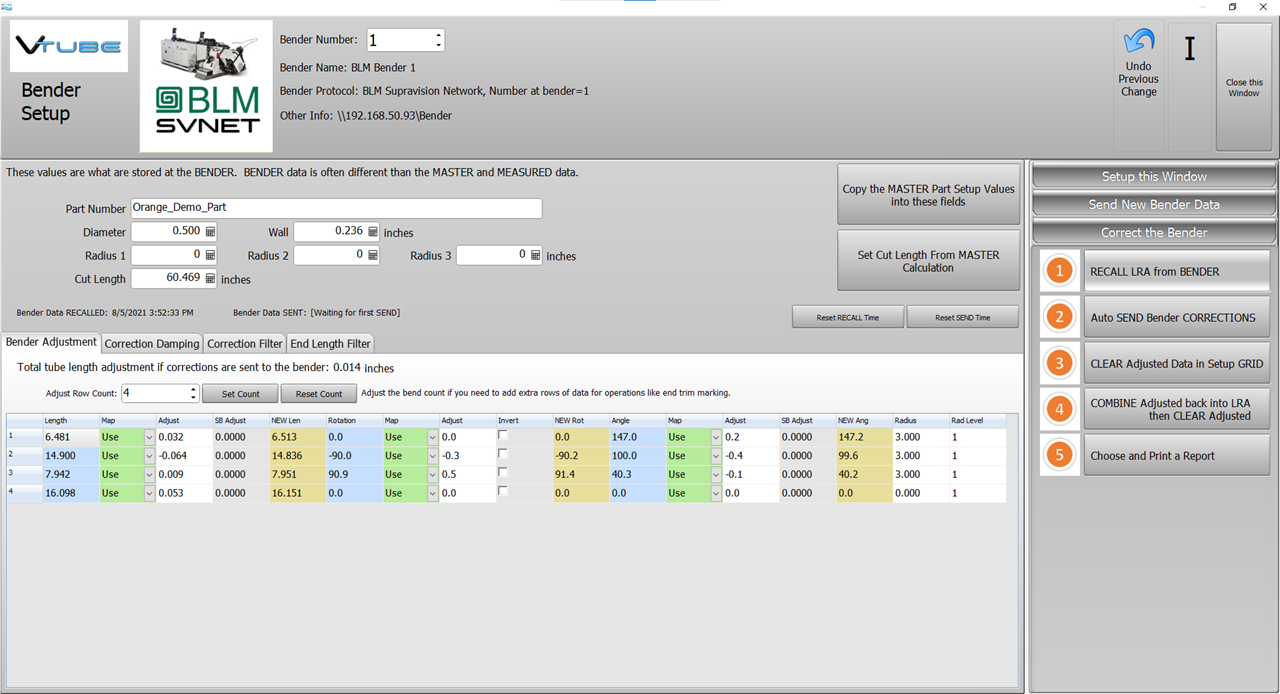
Task: Click the orange step 1 circle icon
Action: 1059,271
